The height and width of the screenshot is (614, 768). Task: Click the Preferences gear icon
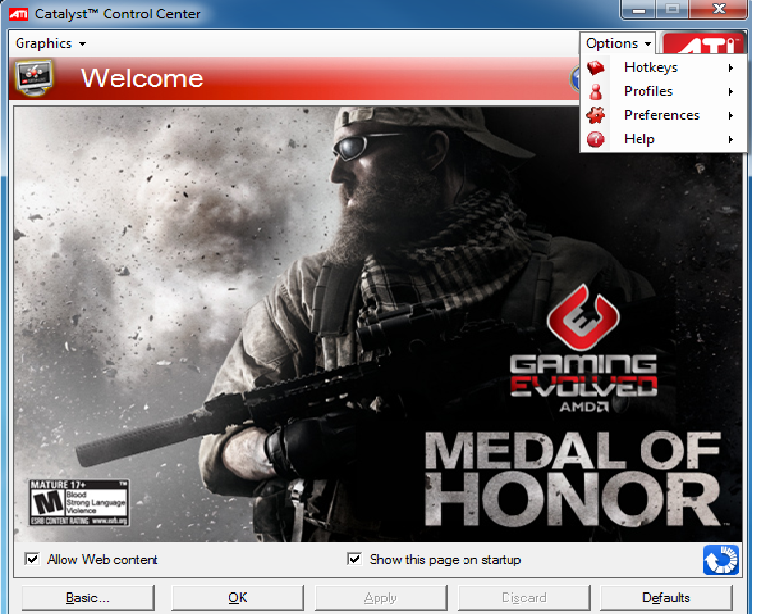click(x=596, y=116)
